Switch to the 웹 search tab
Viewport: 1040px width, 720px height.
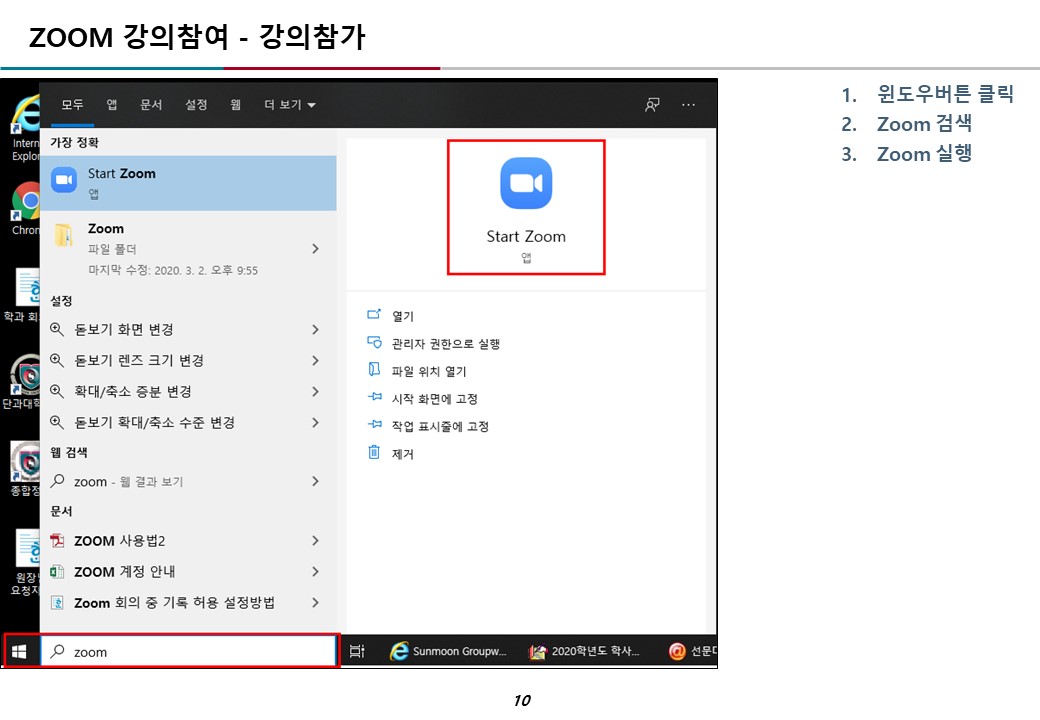235,105
